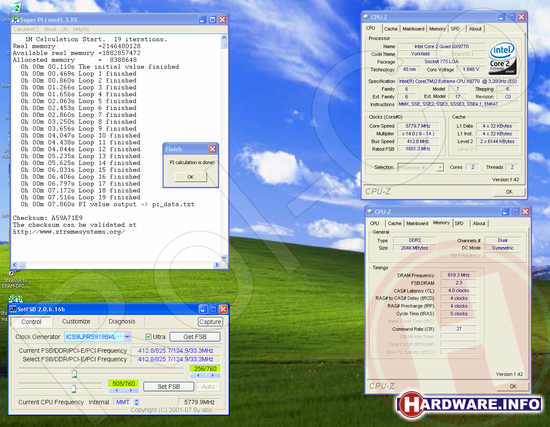Click Checksum A59A71E9 line in Super PI
Viewport: 550px width, 427px height.
(47, 218)
